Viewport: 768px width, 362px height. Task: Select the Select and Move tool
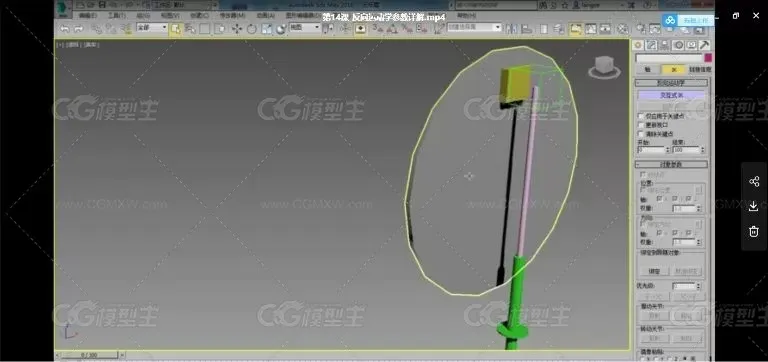click(x=237, y=29)
